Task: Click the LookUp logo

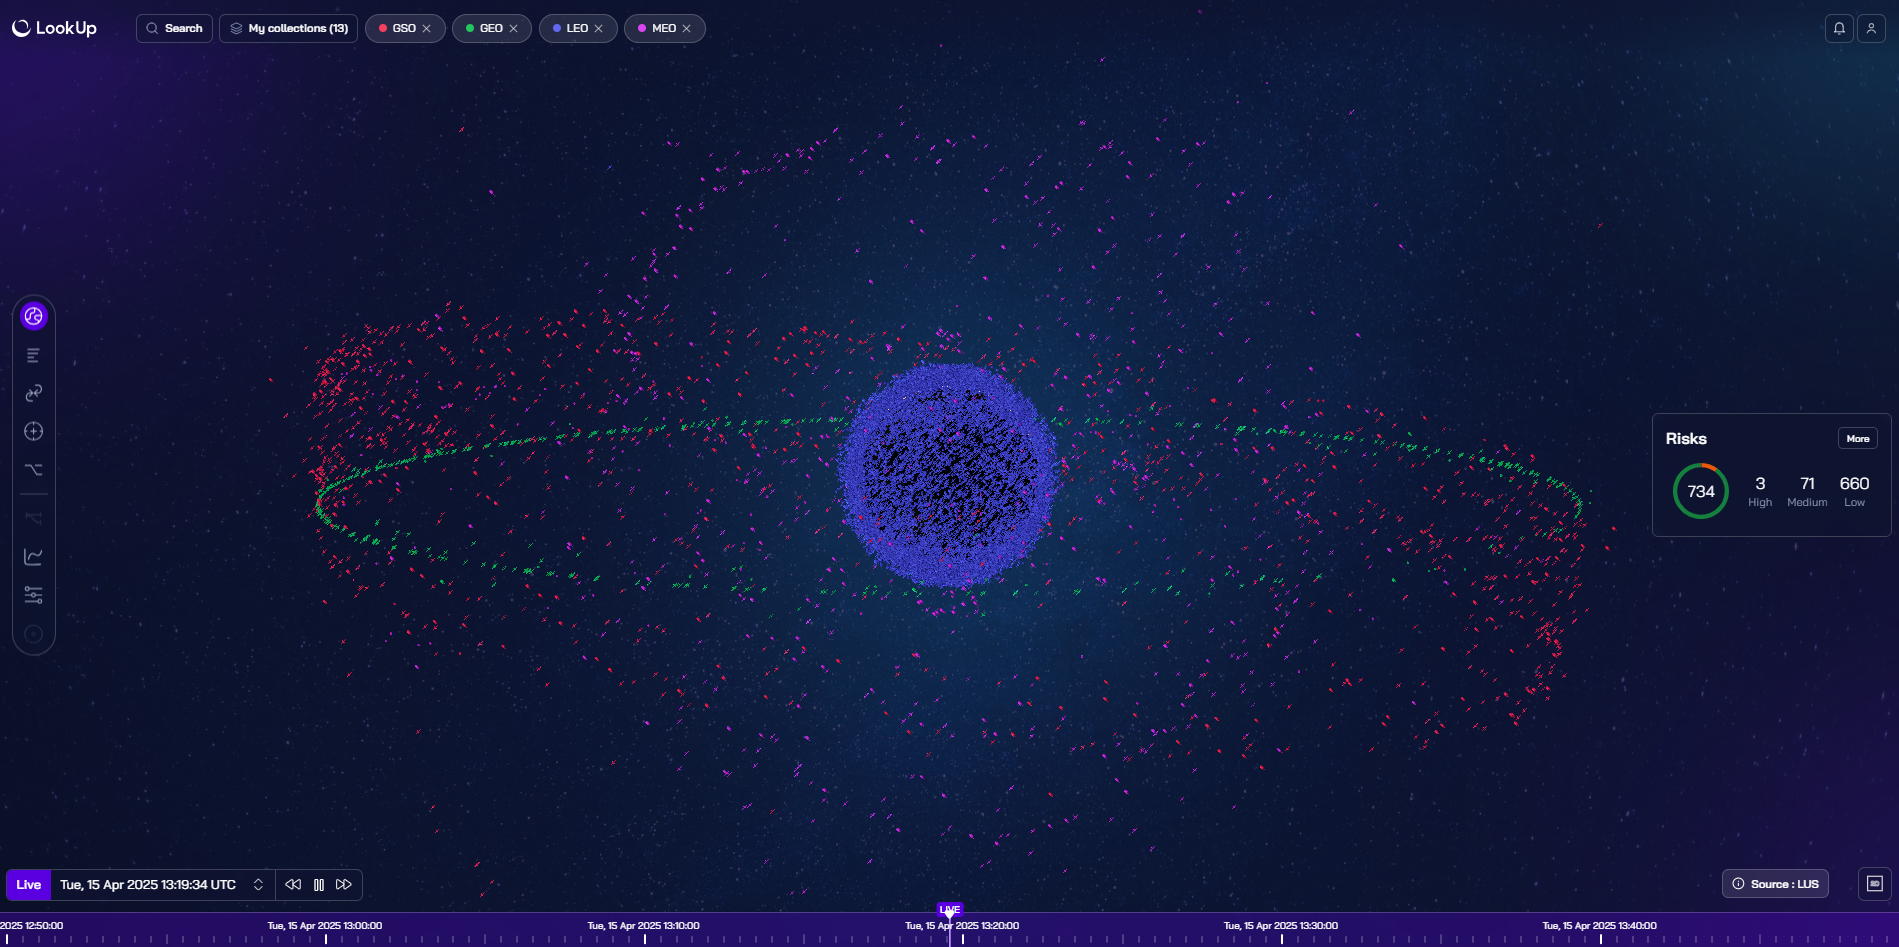Action: click(54, 28)
